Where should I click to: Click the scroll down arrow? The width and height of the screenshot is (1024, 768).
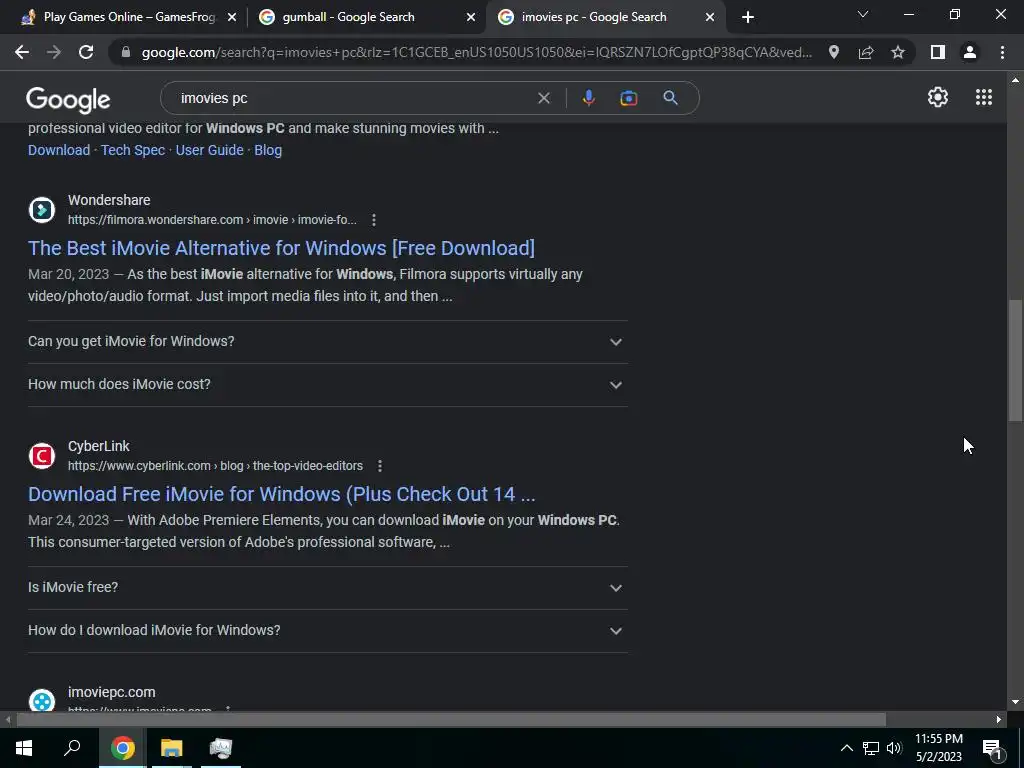(1015, 703)
